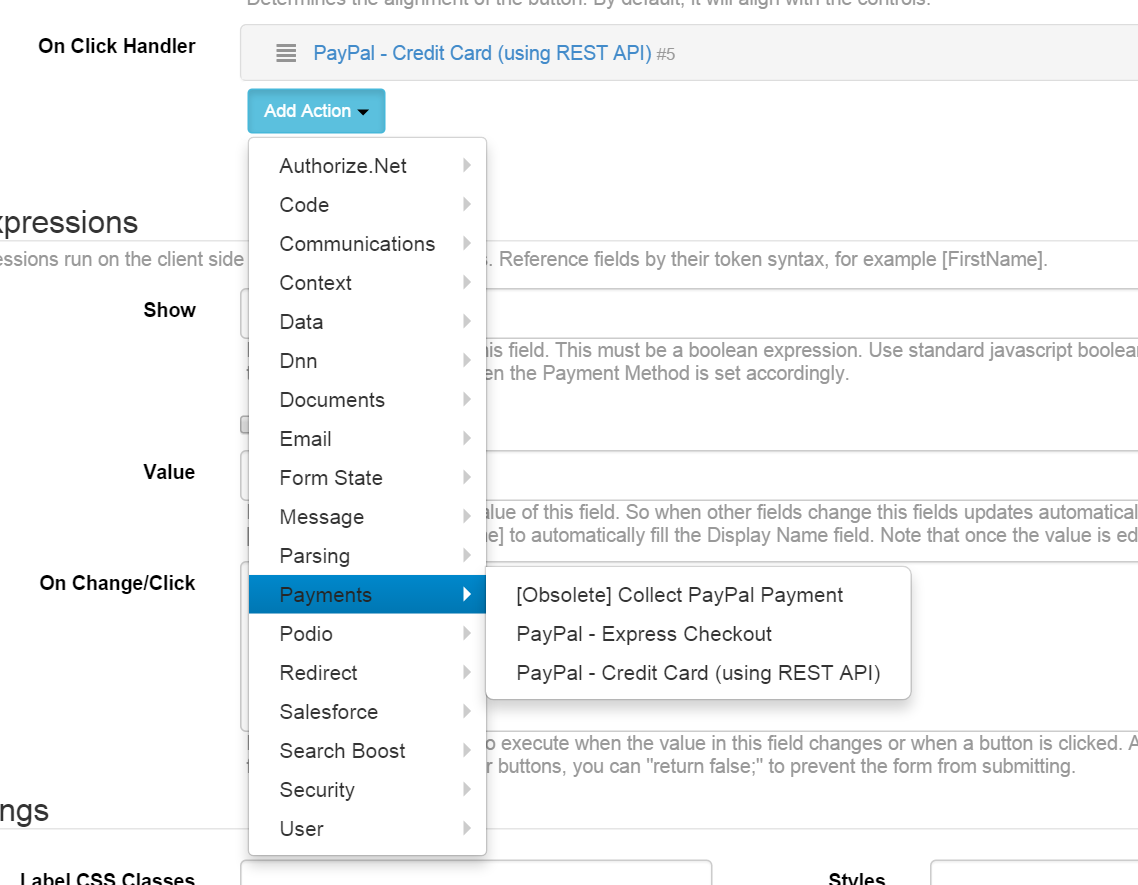1138x885 pixels.
Task: Select the Search Boost menu entry
Action: 343,751
